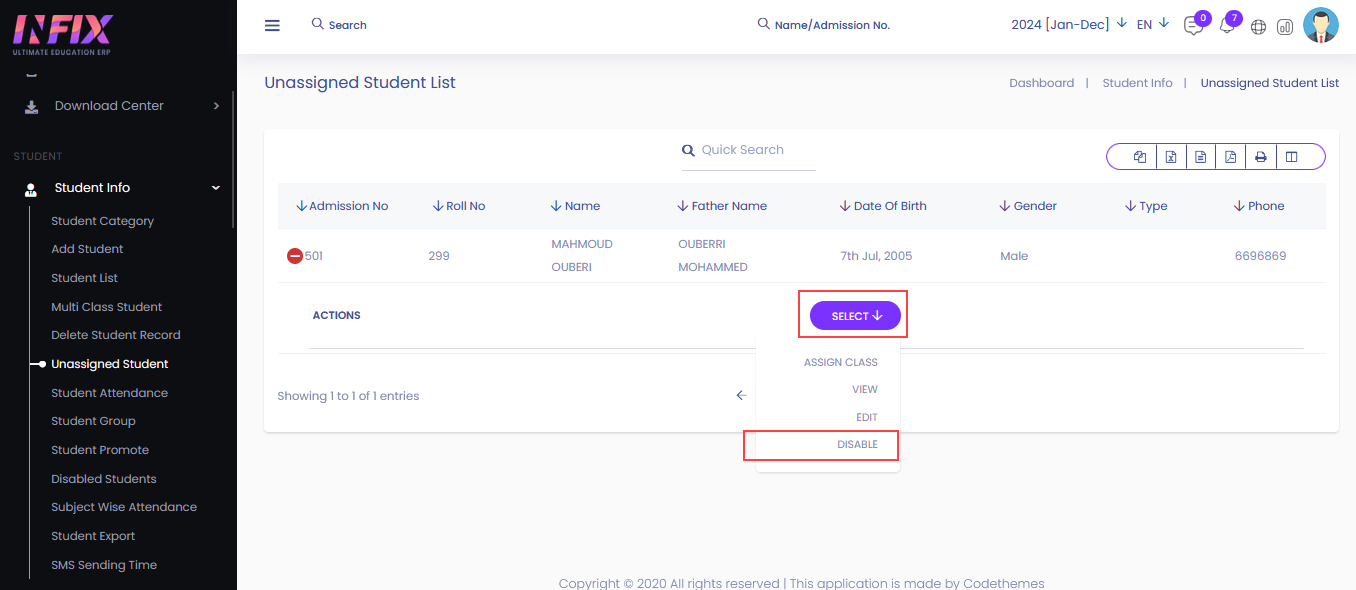The width and height of the screenshot is (1356, 590).
Task: Click the Infix logo
Action: point(62,33)
